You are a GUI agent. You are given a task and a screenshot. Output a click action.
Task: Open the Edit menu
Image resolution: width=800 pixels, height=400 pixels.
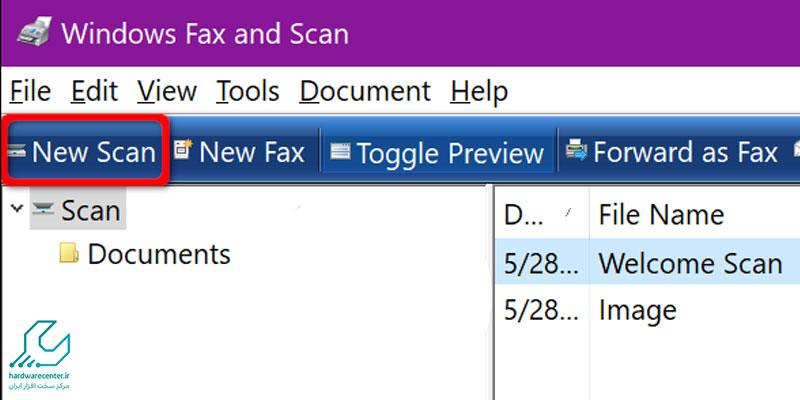[94, 92]
